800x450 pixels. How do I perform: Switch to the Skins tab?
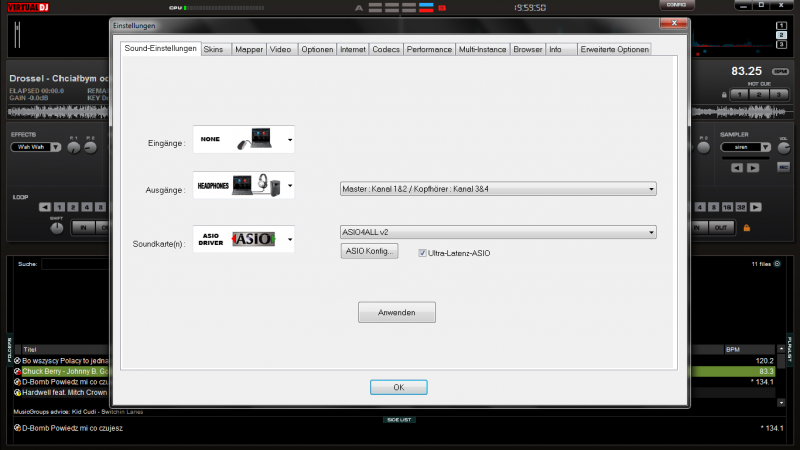pyautogui.click(x=214, y=49)
